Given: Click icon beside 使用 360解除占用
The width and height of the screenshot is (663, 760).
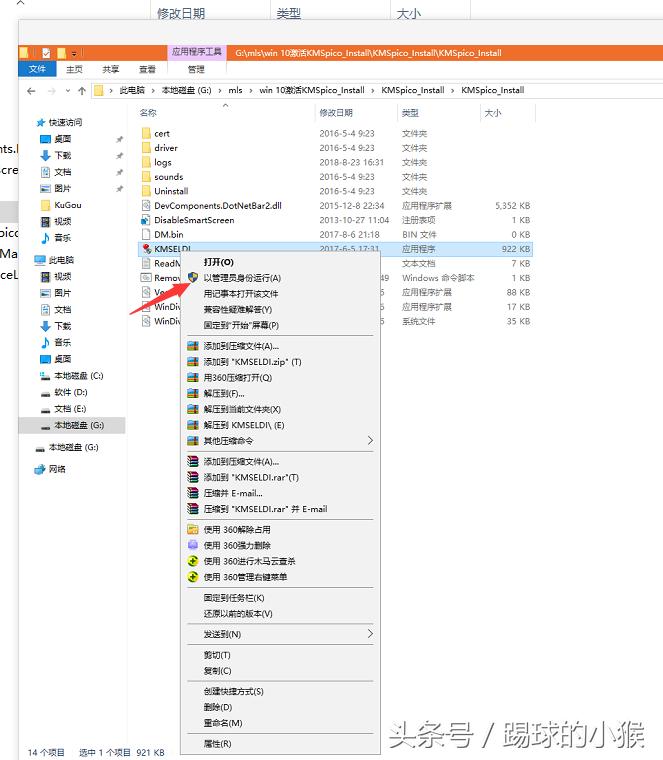Looking at the screenshot, I should 193,530.
